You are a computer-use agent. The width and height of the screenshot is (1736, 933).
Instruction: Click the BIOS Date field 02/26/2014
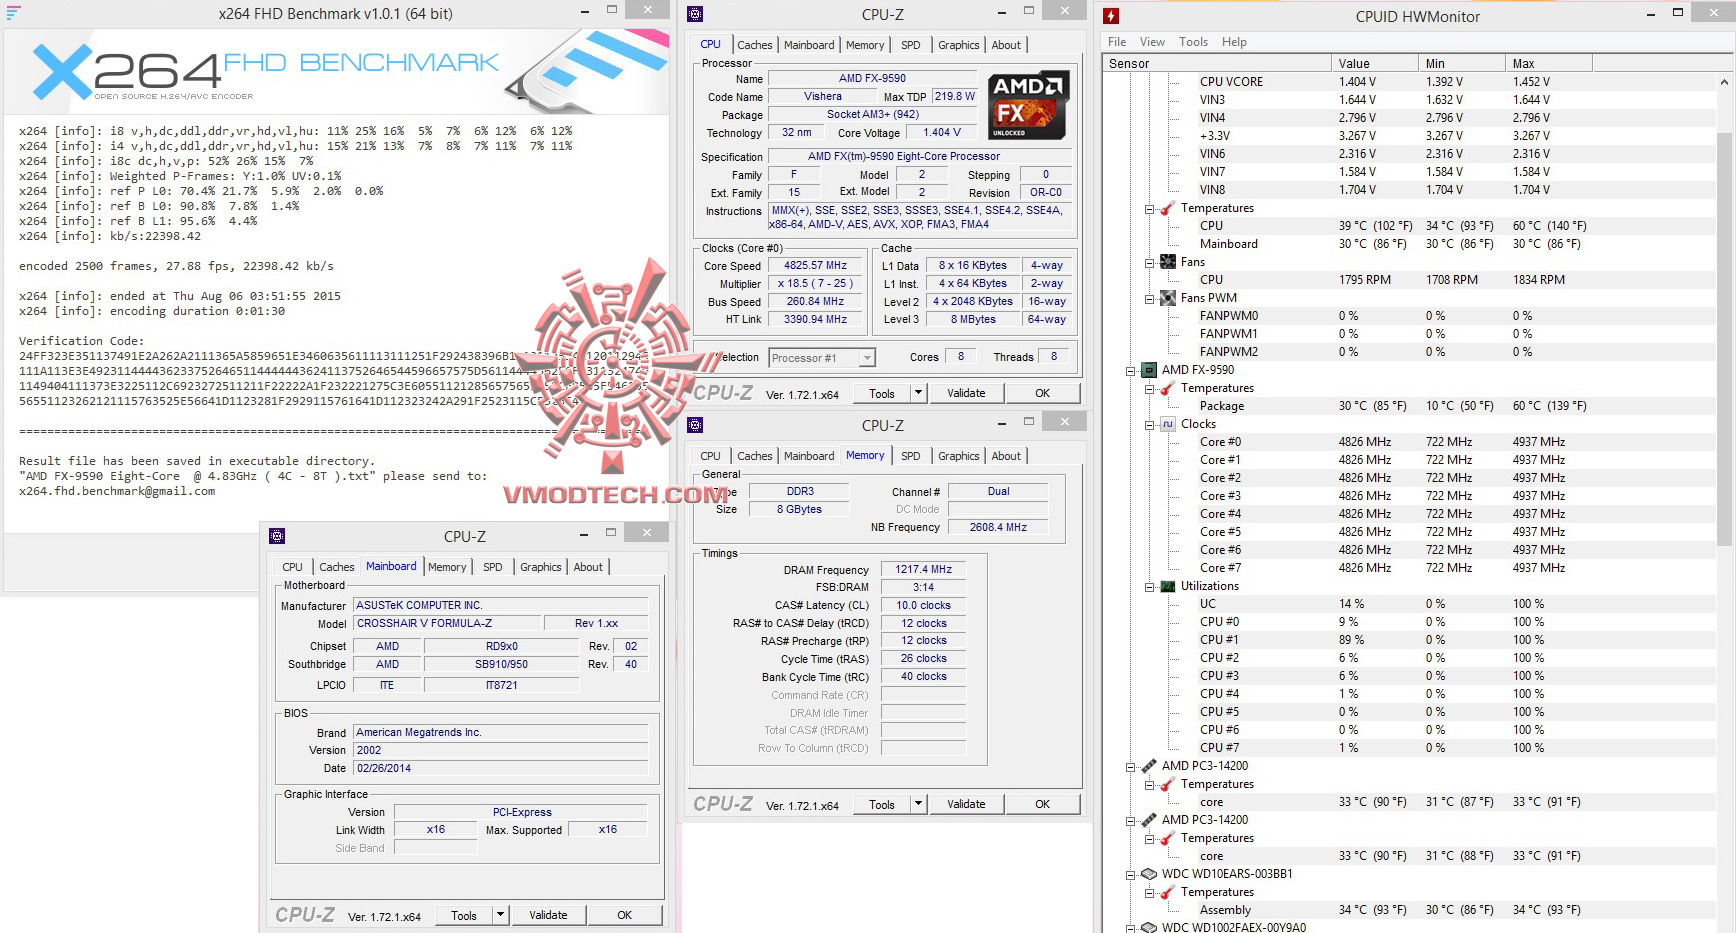click(501, 768)
